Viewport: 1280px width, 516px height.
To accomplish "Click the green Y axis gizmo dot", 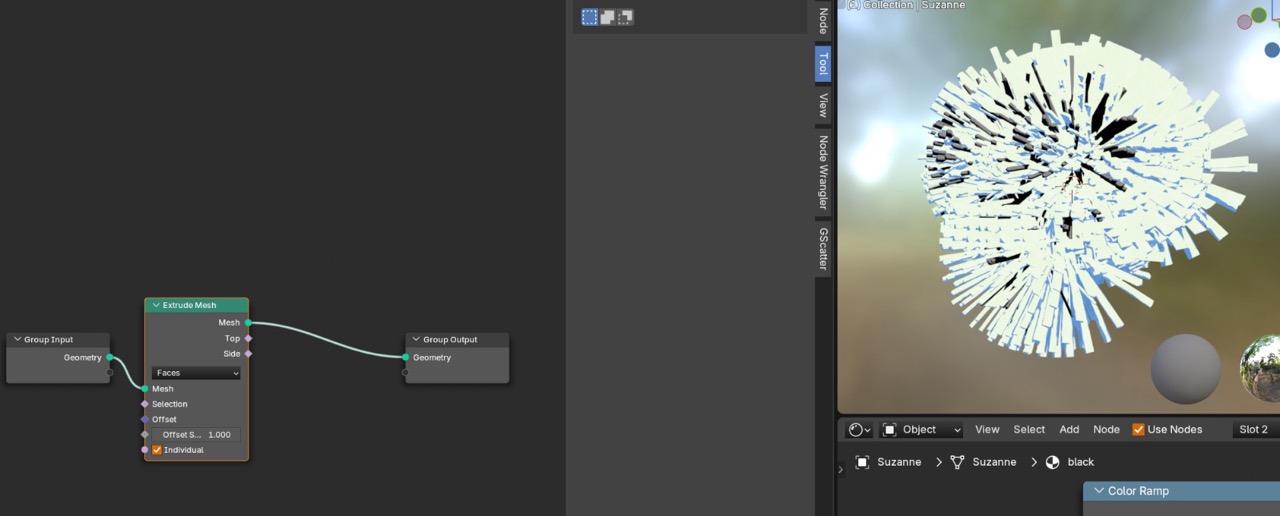I will [1260, 14].
